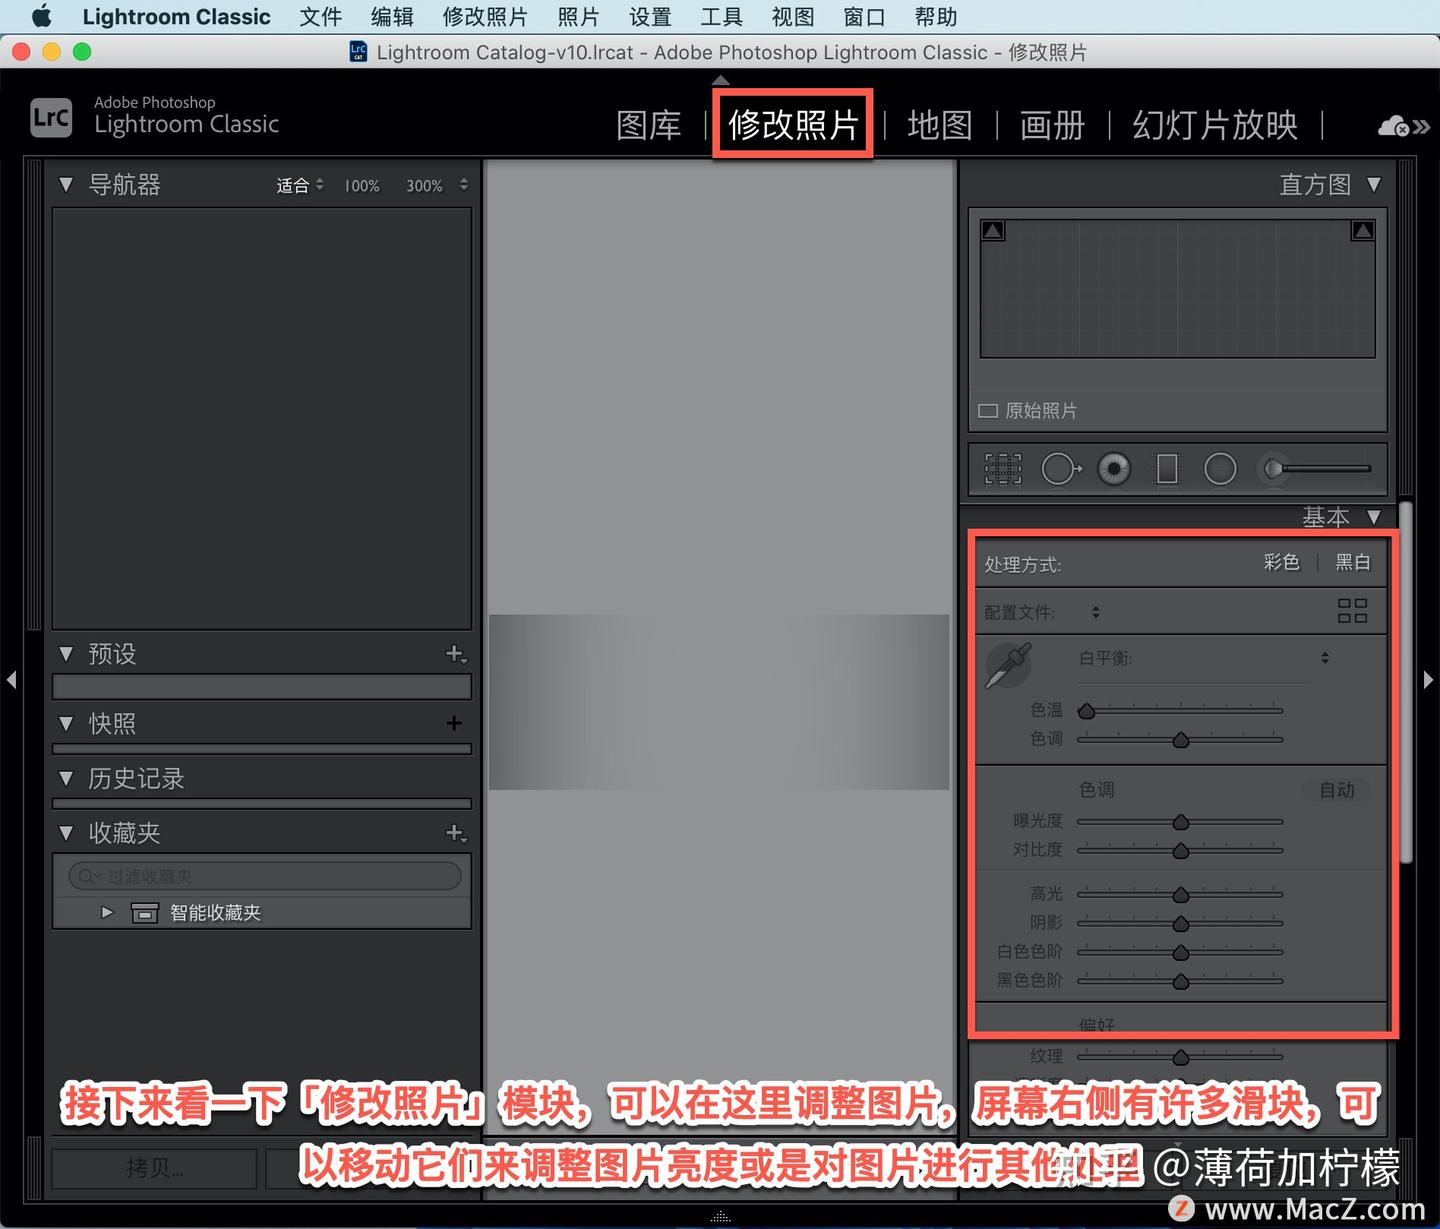
Task: Toggle the bottom filmstrip handle
Action: pos(720,1218)
